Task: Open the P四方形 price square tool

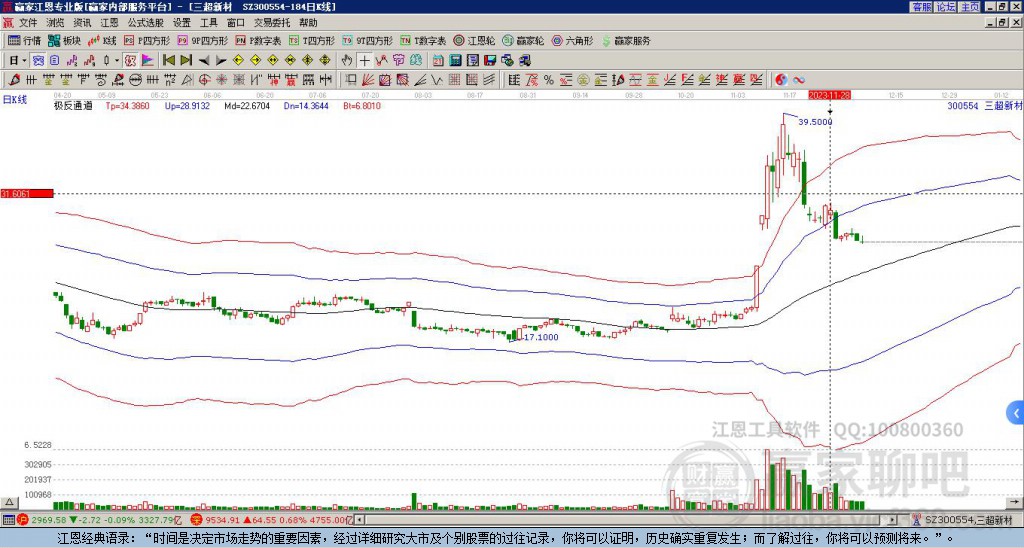Action: click(148, 40)
